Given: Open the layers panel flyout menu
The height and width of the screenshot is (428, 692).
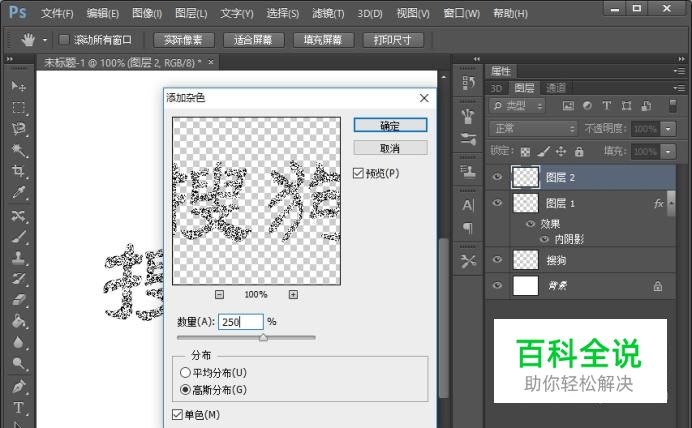Looking at the screenshot, I should [680, 88].
